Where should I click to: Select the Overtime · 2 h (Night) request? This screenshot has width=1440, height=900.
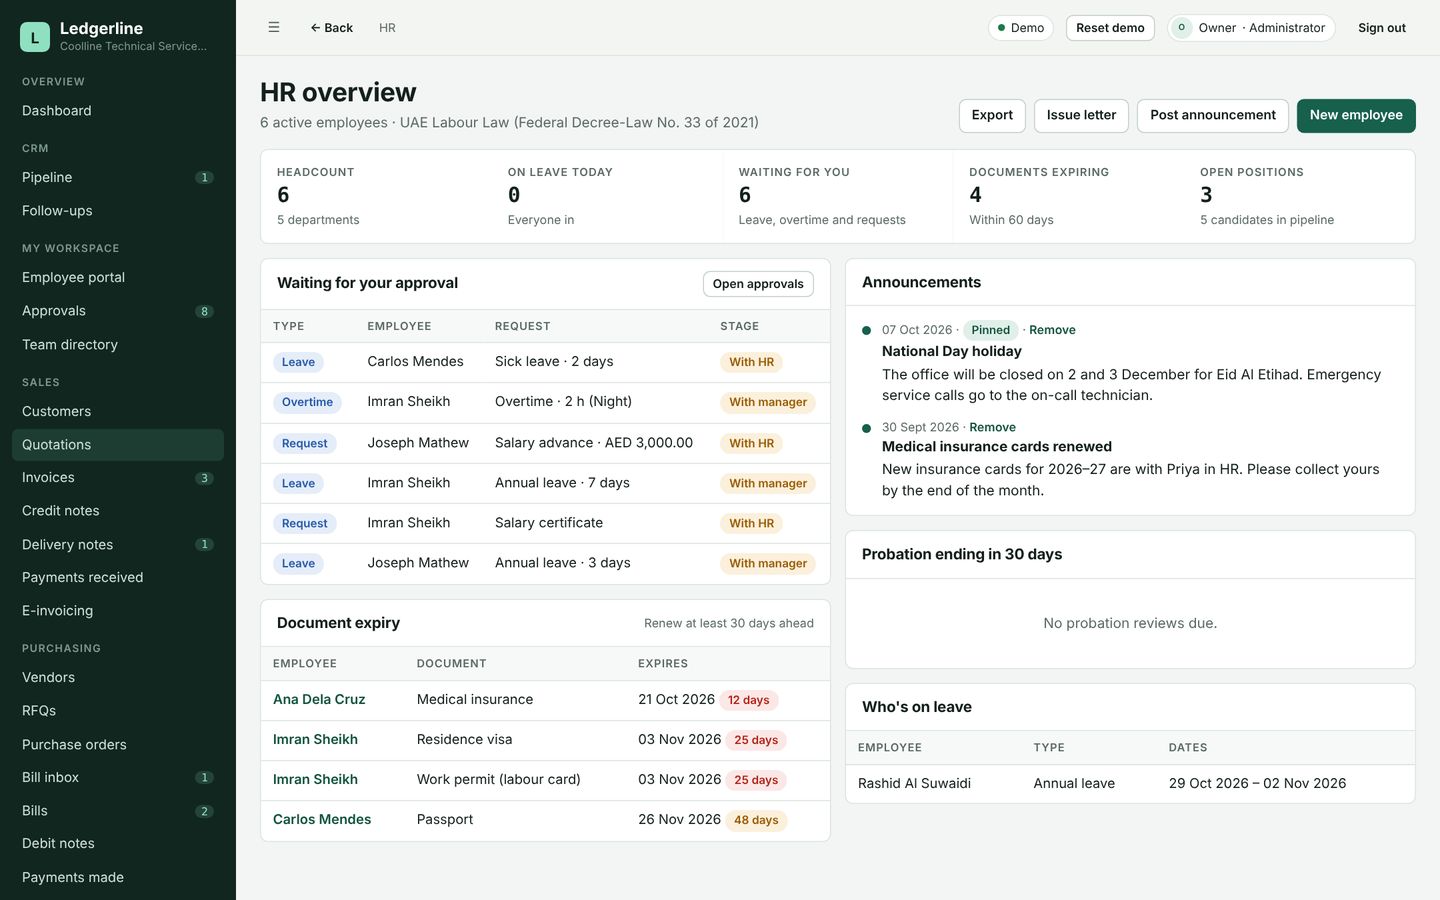(545, 402)
